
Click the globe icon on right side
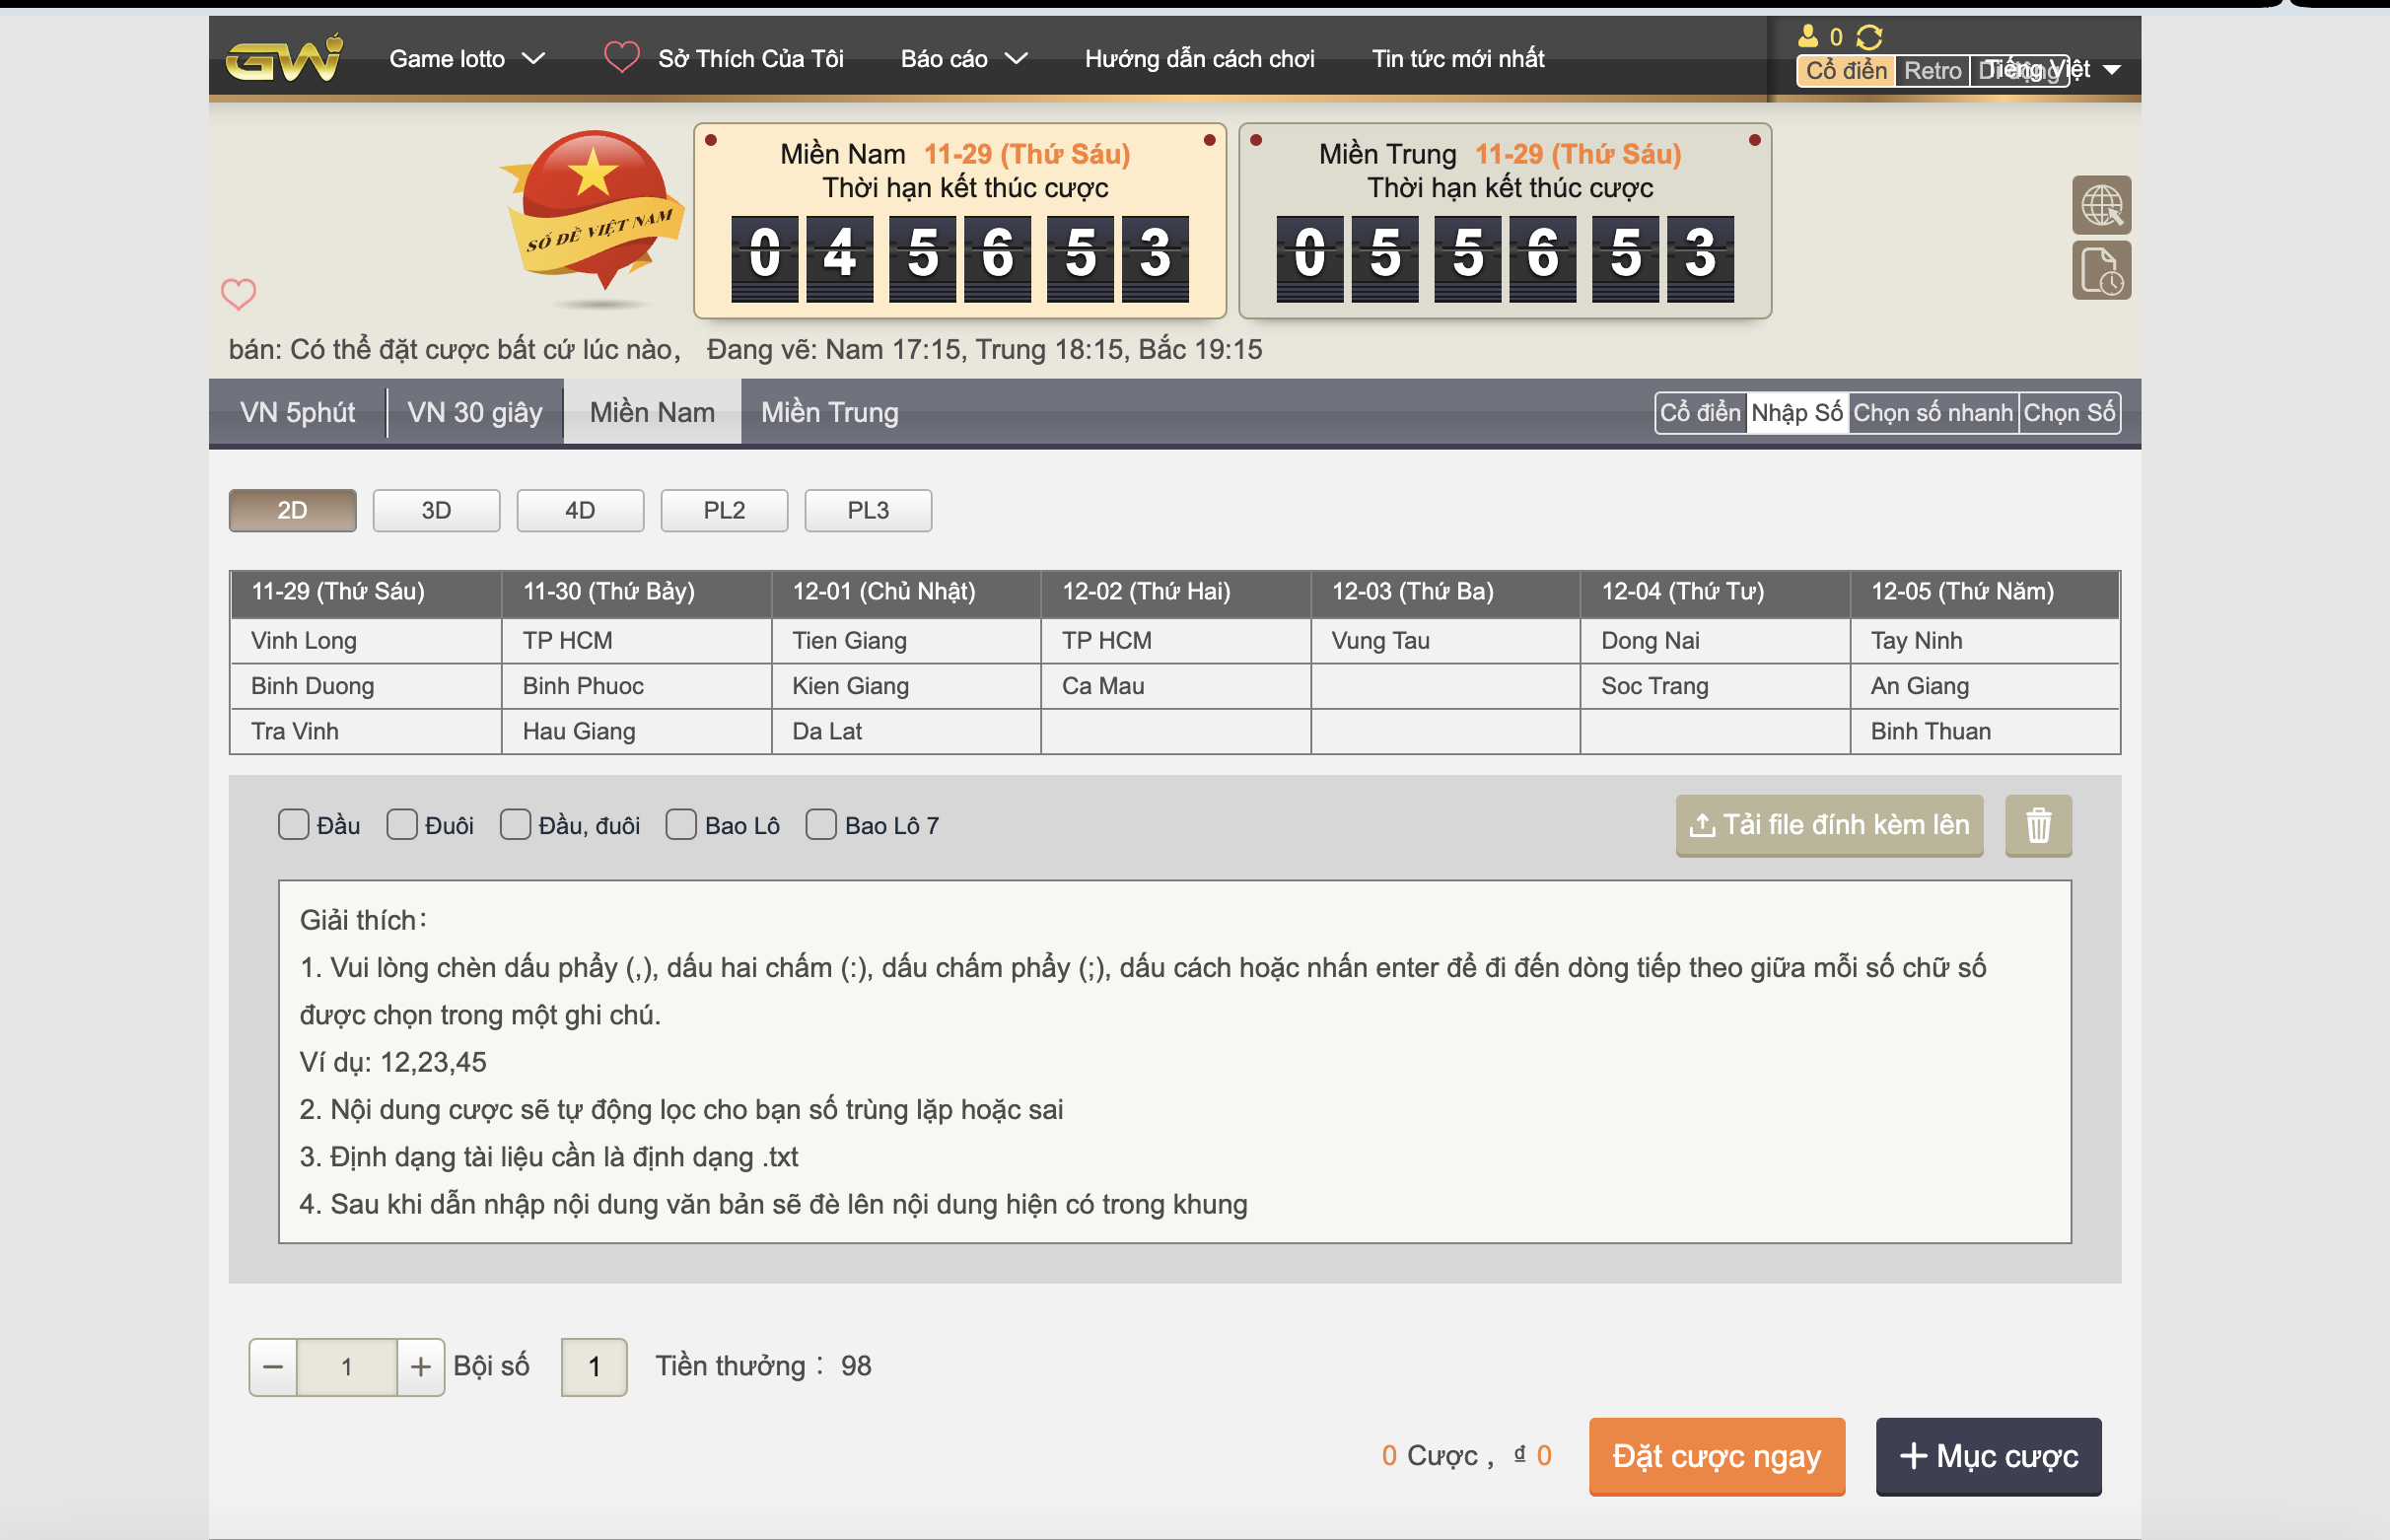[2101, 206]
